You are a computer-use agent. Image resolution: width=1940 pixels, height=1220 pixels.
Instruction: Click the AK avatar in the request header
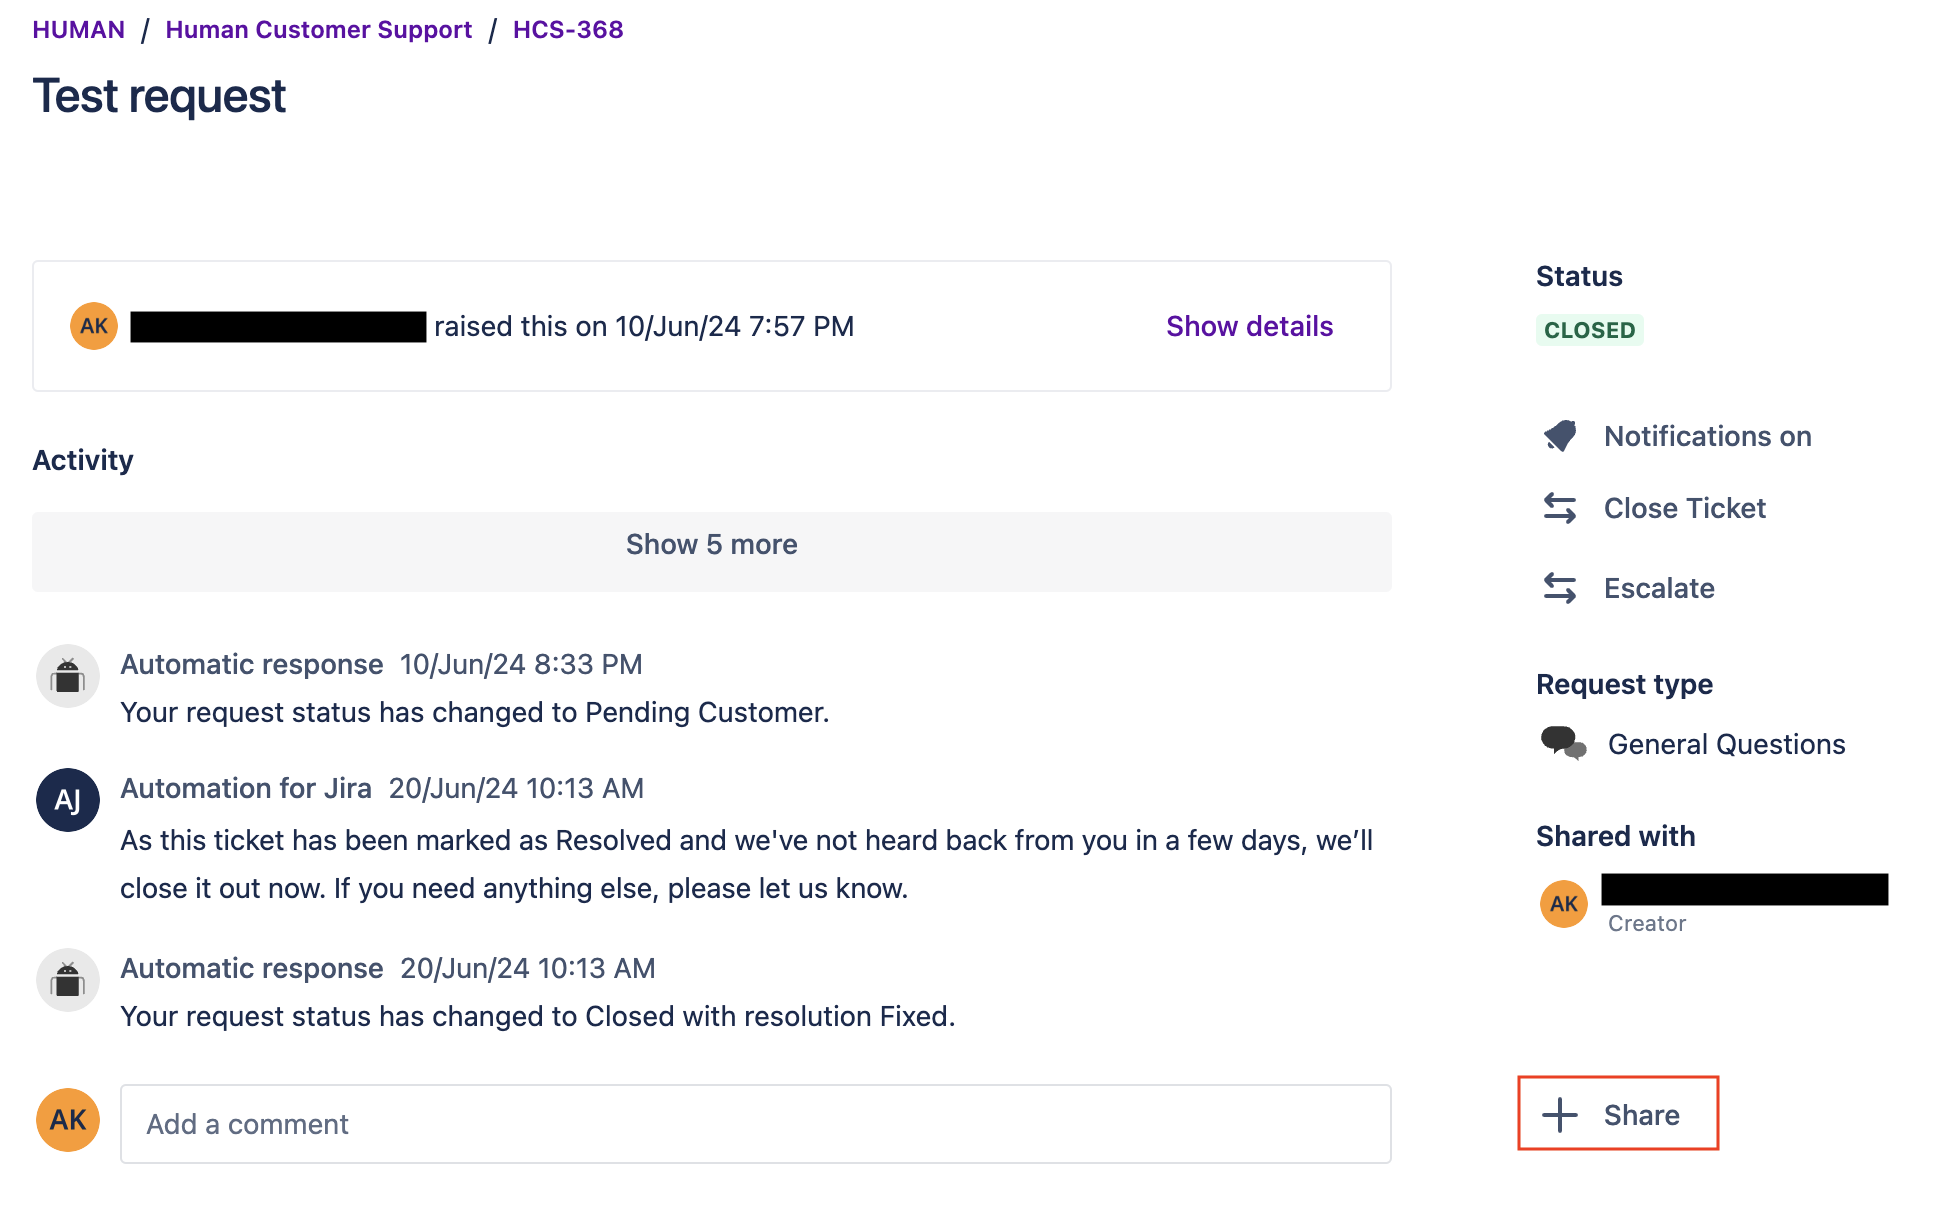point(94,326)
